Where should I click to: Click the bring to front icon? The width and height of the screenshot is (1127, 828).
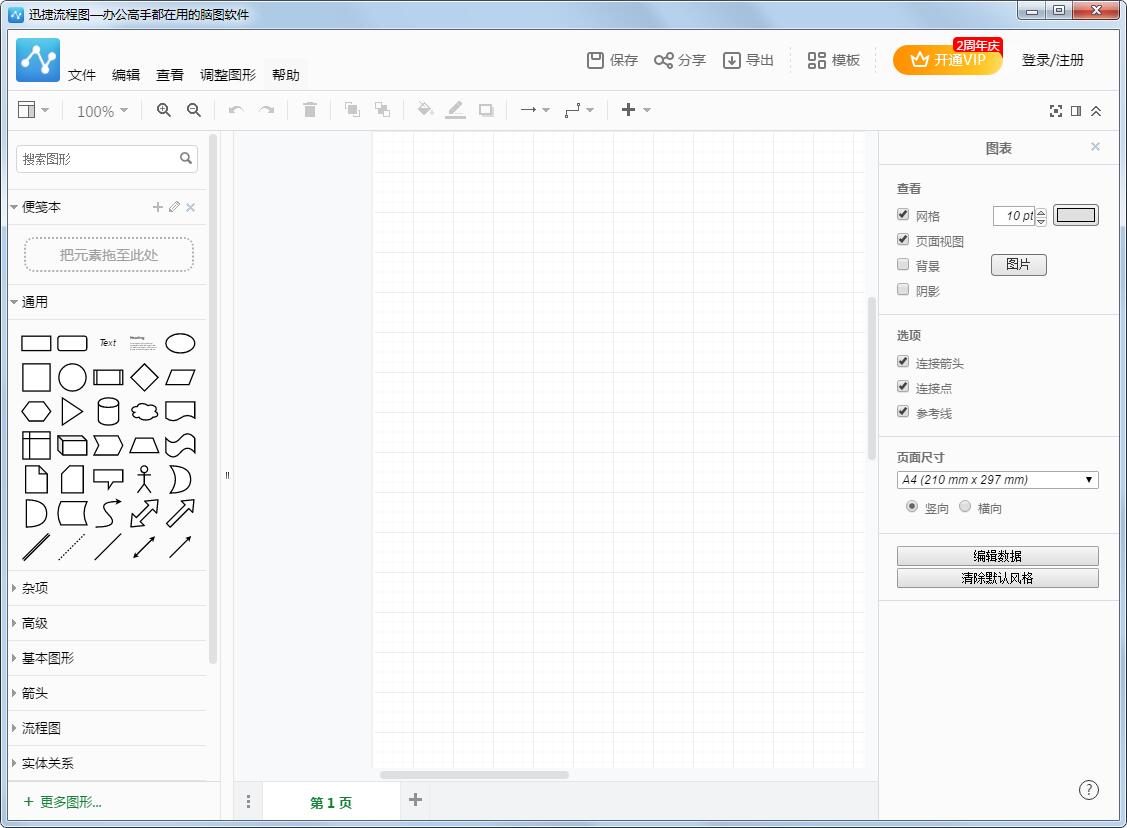(x=352, y=110)
